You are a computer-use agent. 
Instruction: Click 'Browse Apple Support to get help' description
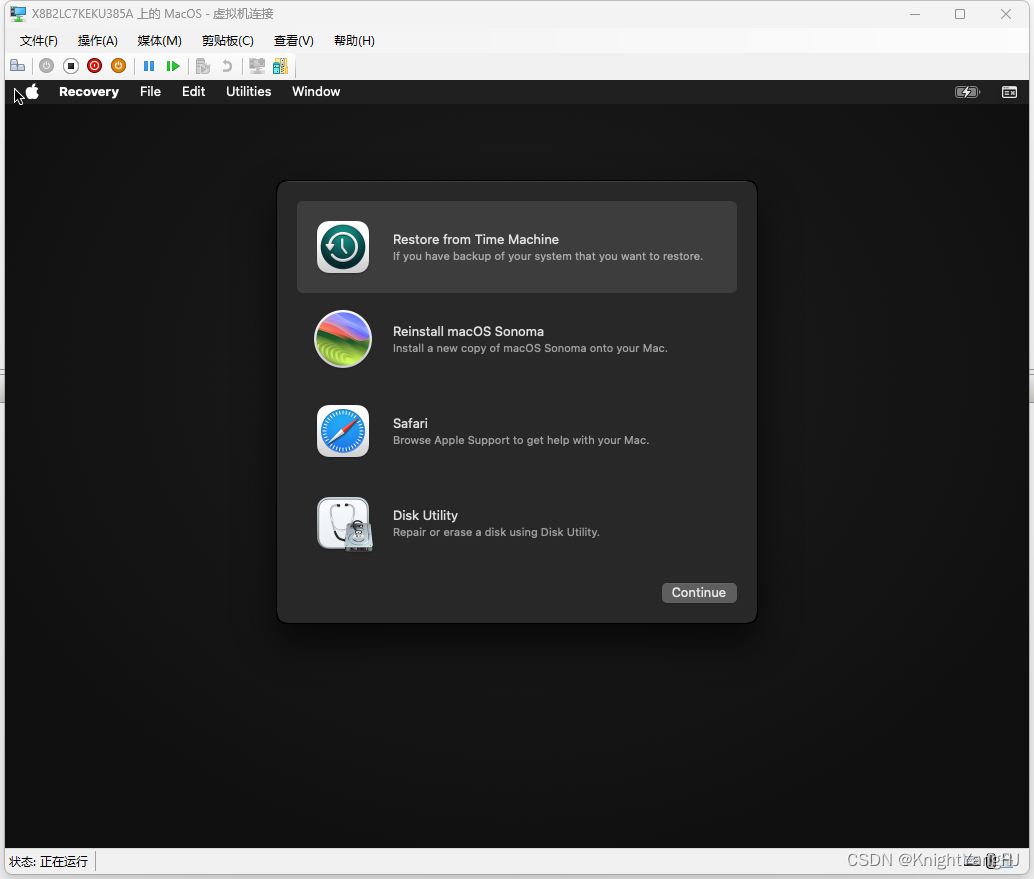(521, 440)
